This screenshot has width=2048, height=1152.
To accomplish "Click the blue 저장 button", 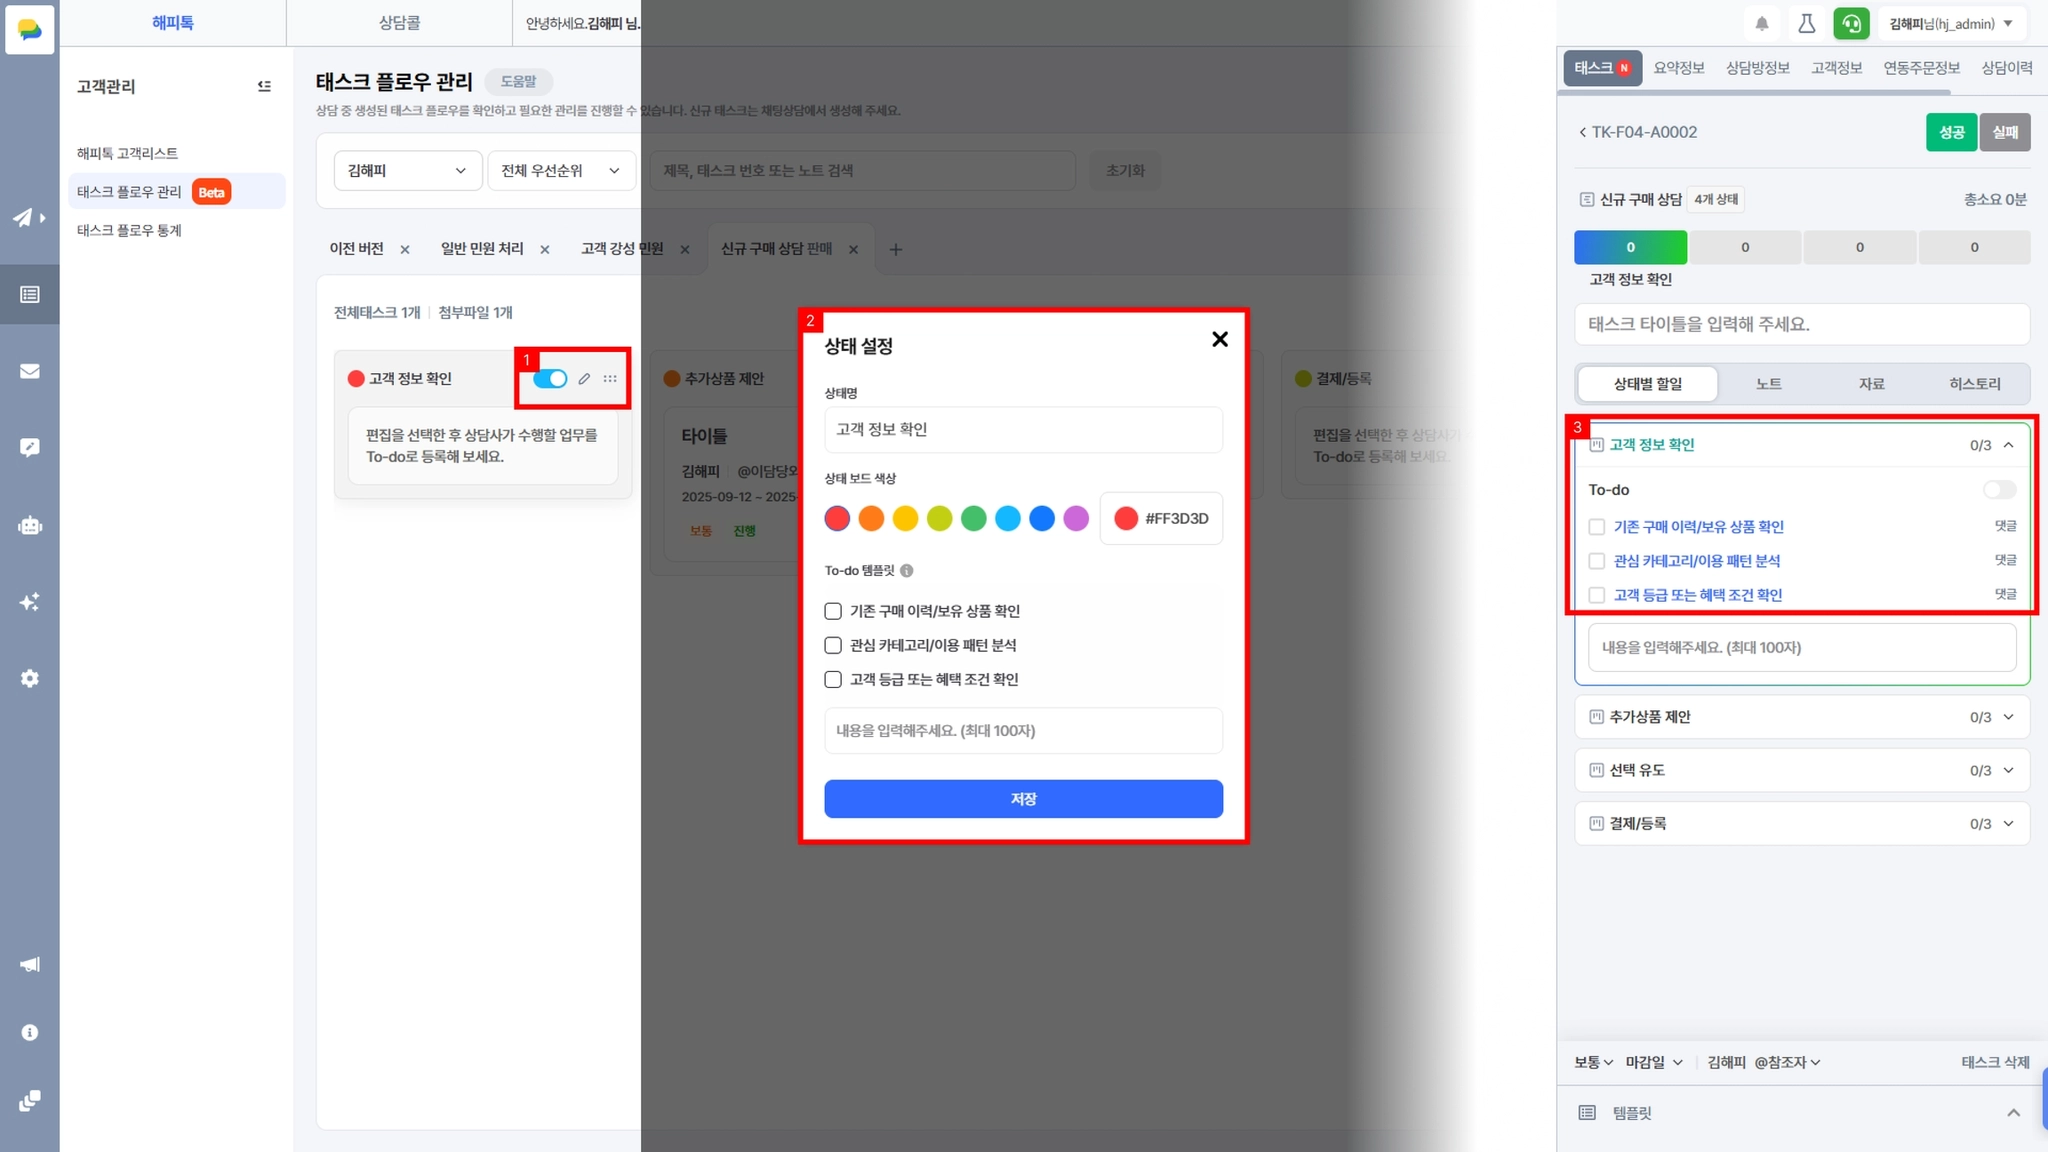I will click(1023, 799).
